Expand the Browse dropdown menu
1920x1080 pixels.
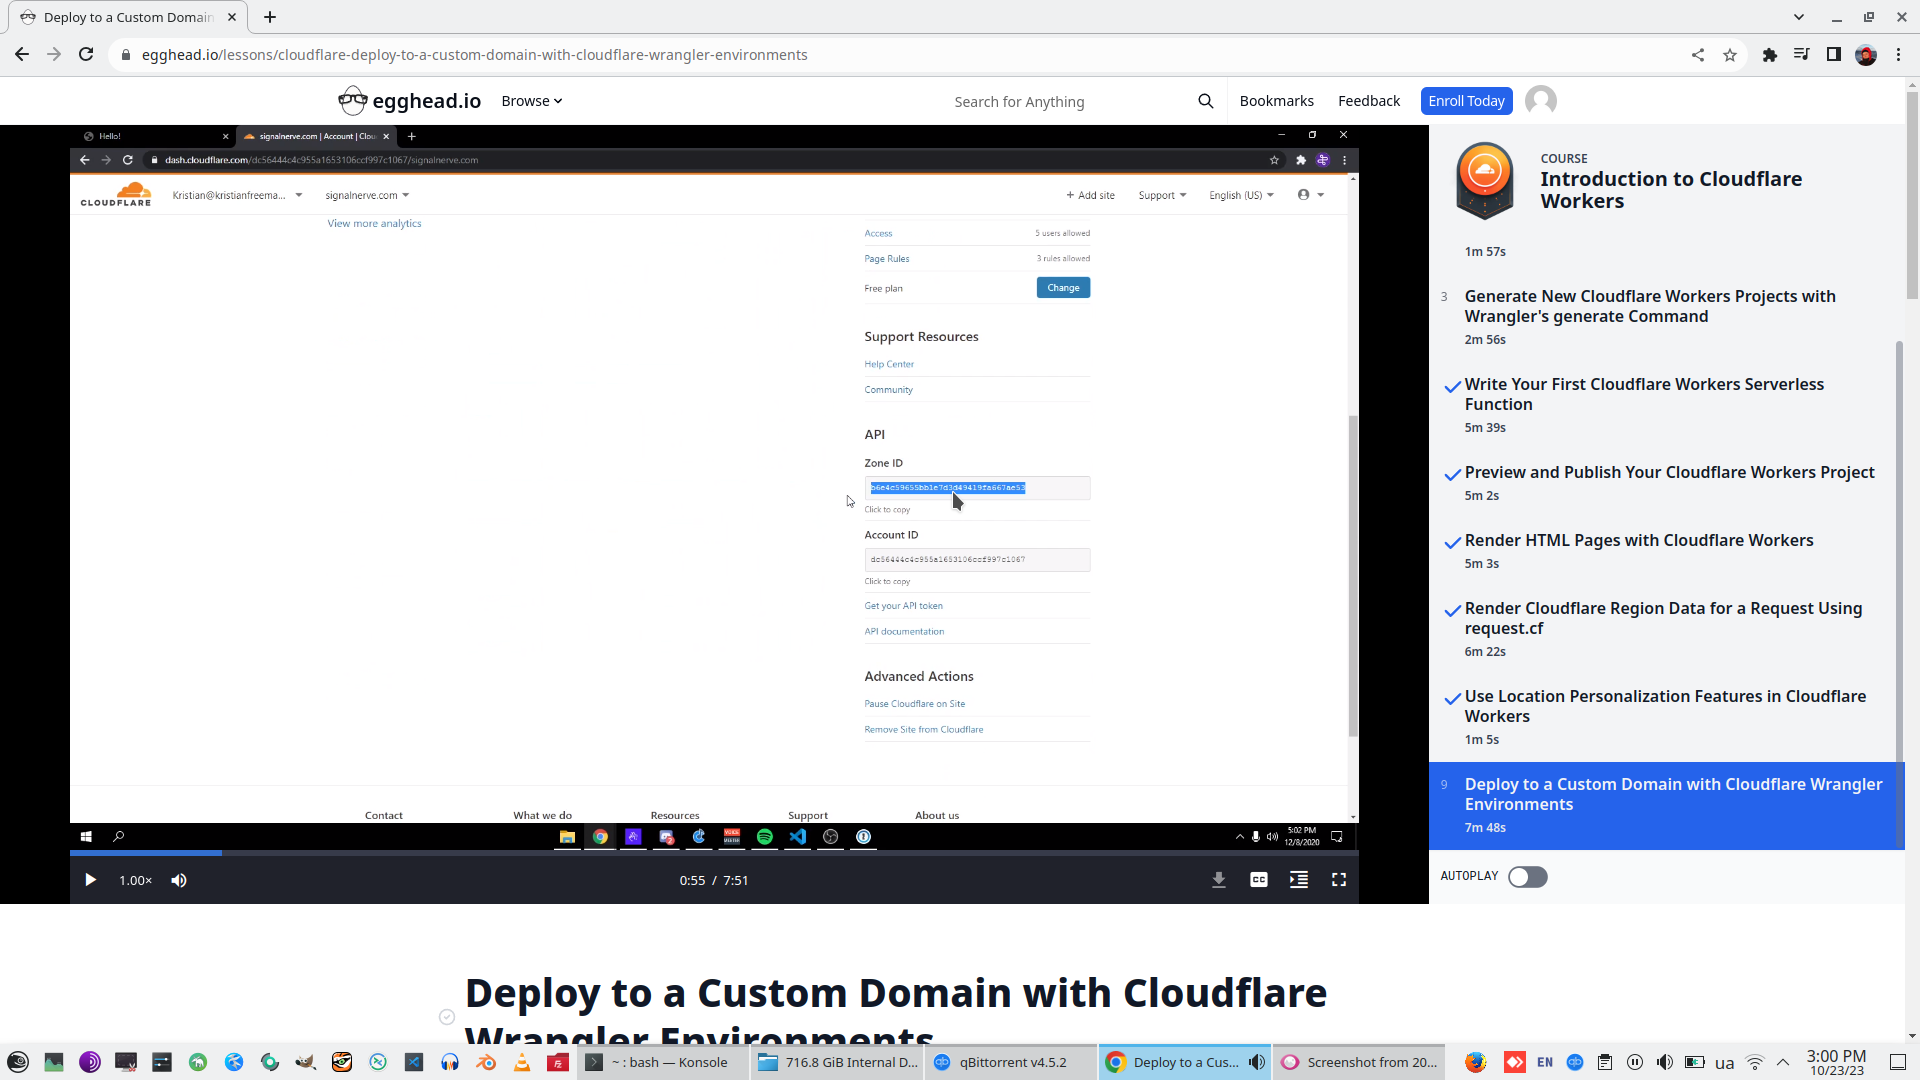[x=531, y=101]
